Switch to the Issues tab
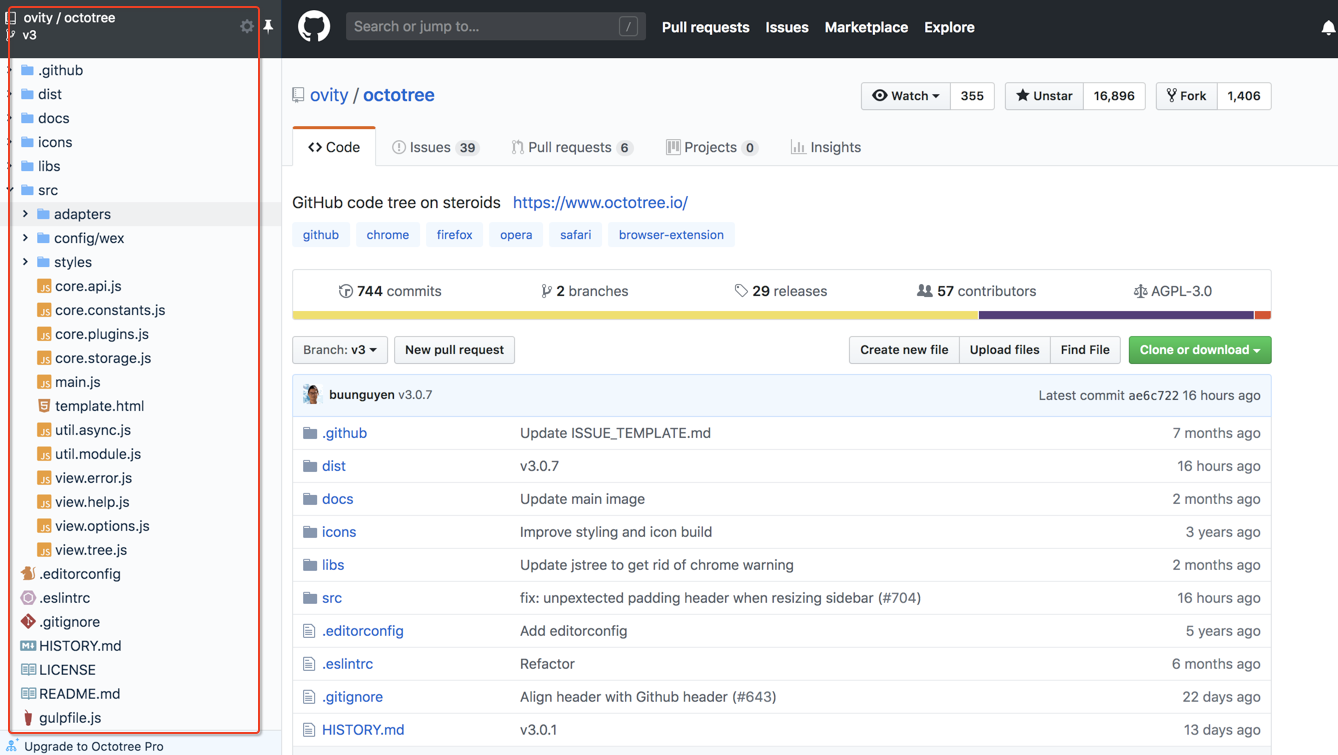Viewport: 1338px width, 755px height. click(435, 147)
